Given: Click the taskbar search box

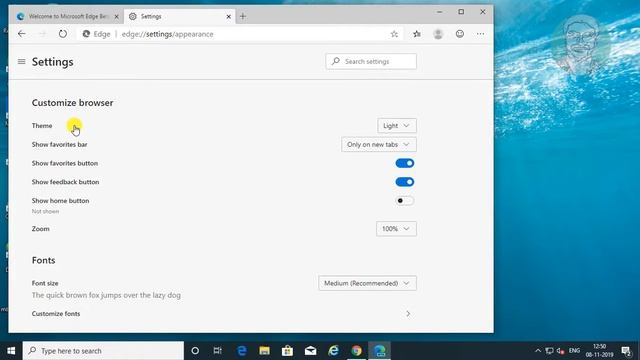Looking at the screenshot, I should (x=103, y=351).
